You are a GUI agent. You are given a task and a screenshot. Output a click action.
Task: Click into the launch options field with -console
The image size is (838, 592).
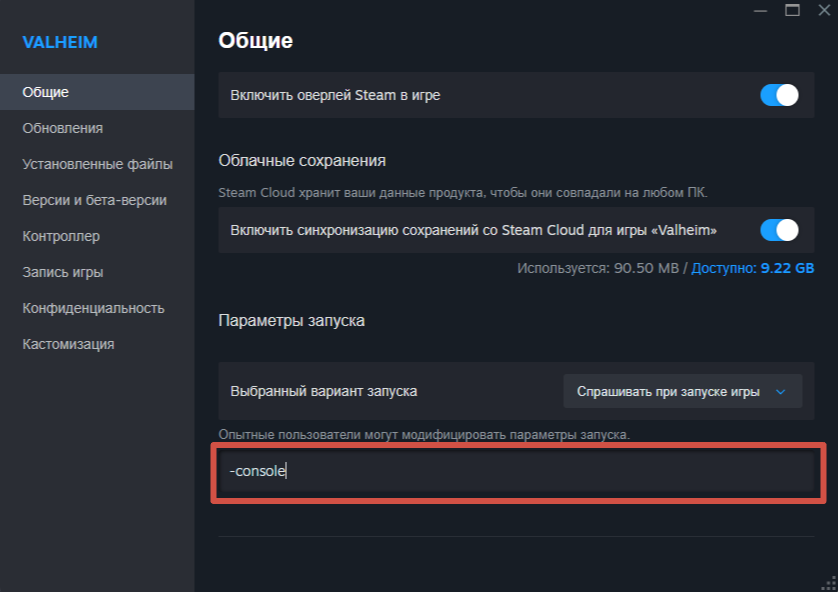point(516,471)
